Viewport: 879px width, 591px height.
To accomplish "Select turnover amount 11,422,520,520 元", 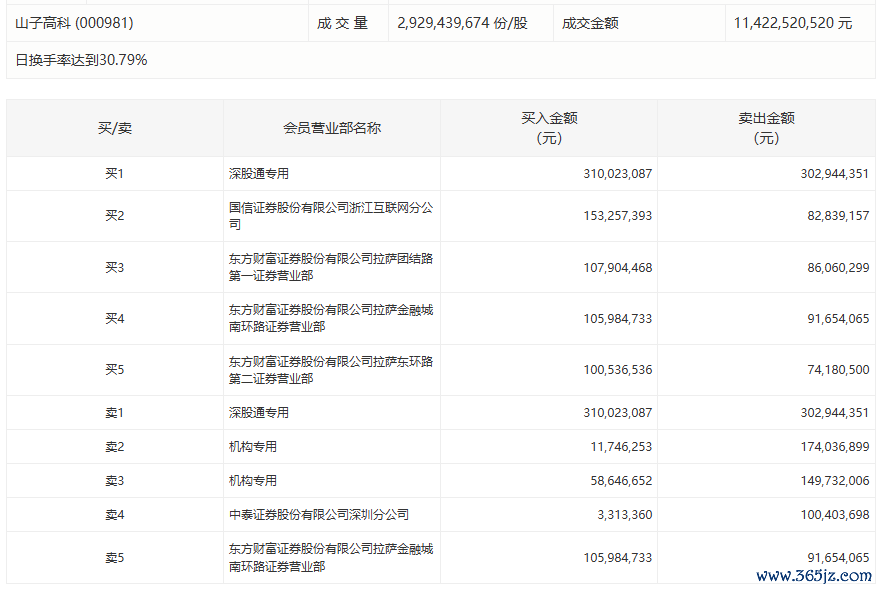I will [x=793, y=23].
